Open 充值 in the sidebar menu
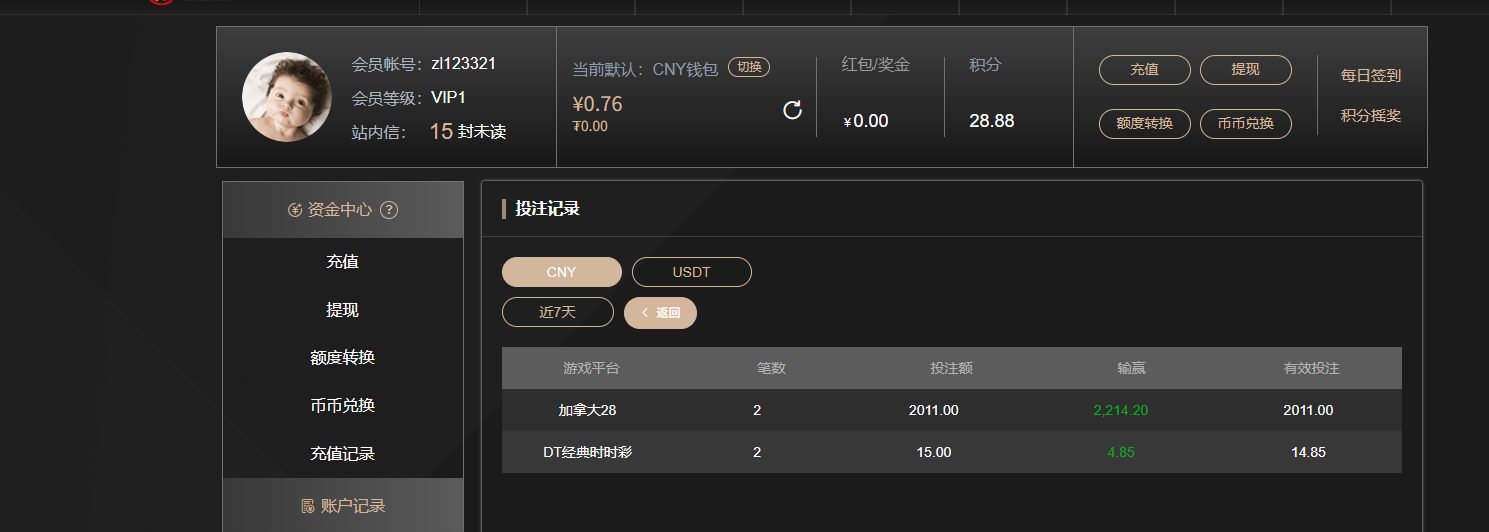The image size is (1489, 532). (x=343, y=262)
